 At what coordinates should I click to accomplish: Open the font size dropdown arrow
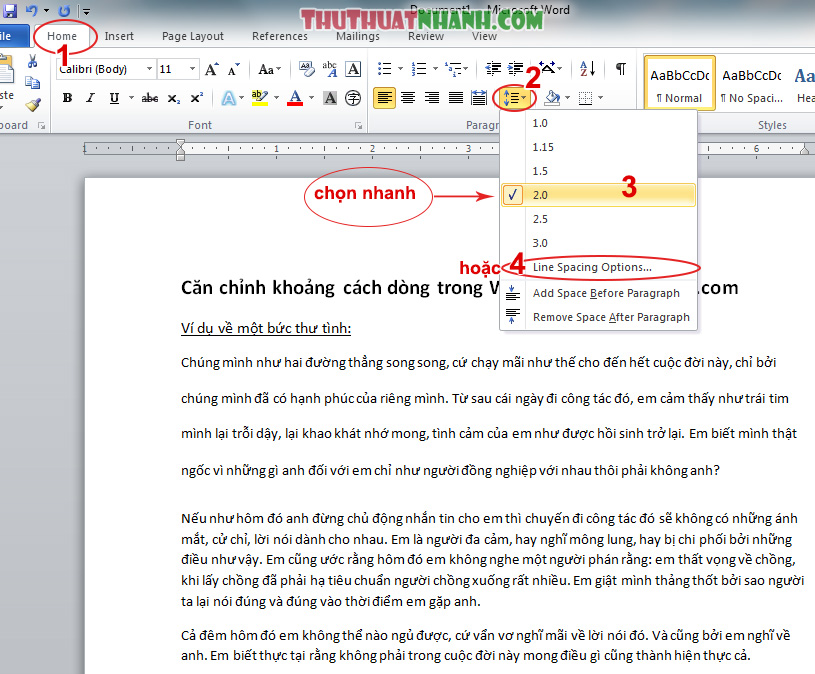click(192, 69)
